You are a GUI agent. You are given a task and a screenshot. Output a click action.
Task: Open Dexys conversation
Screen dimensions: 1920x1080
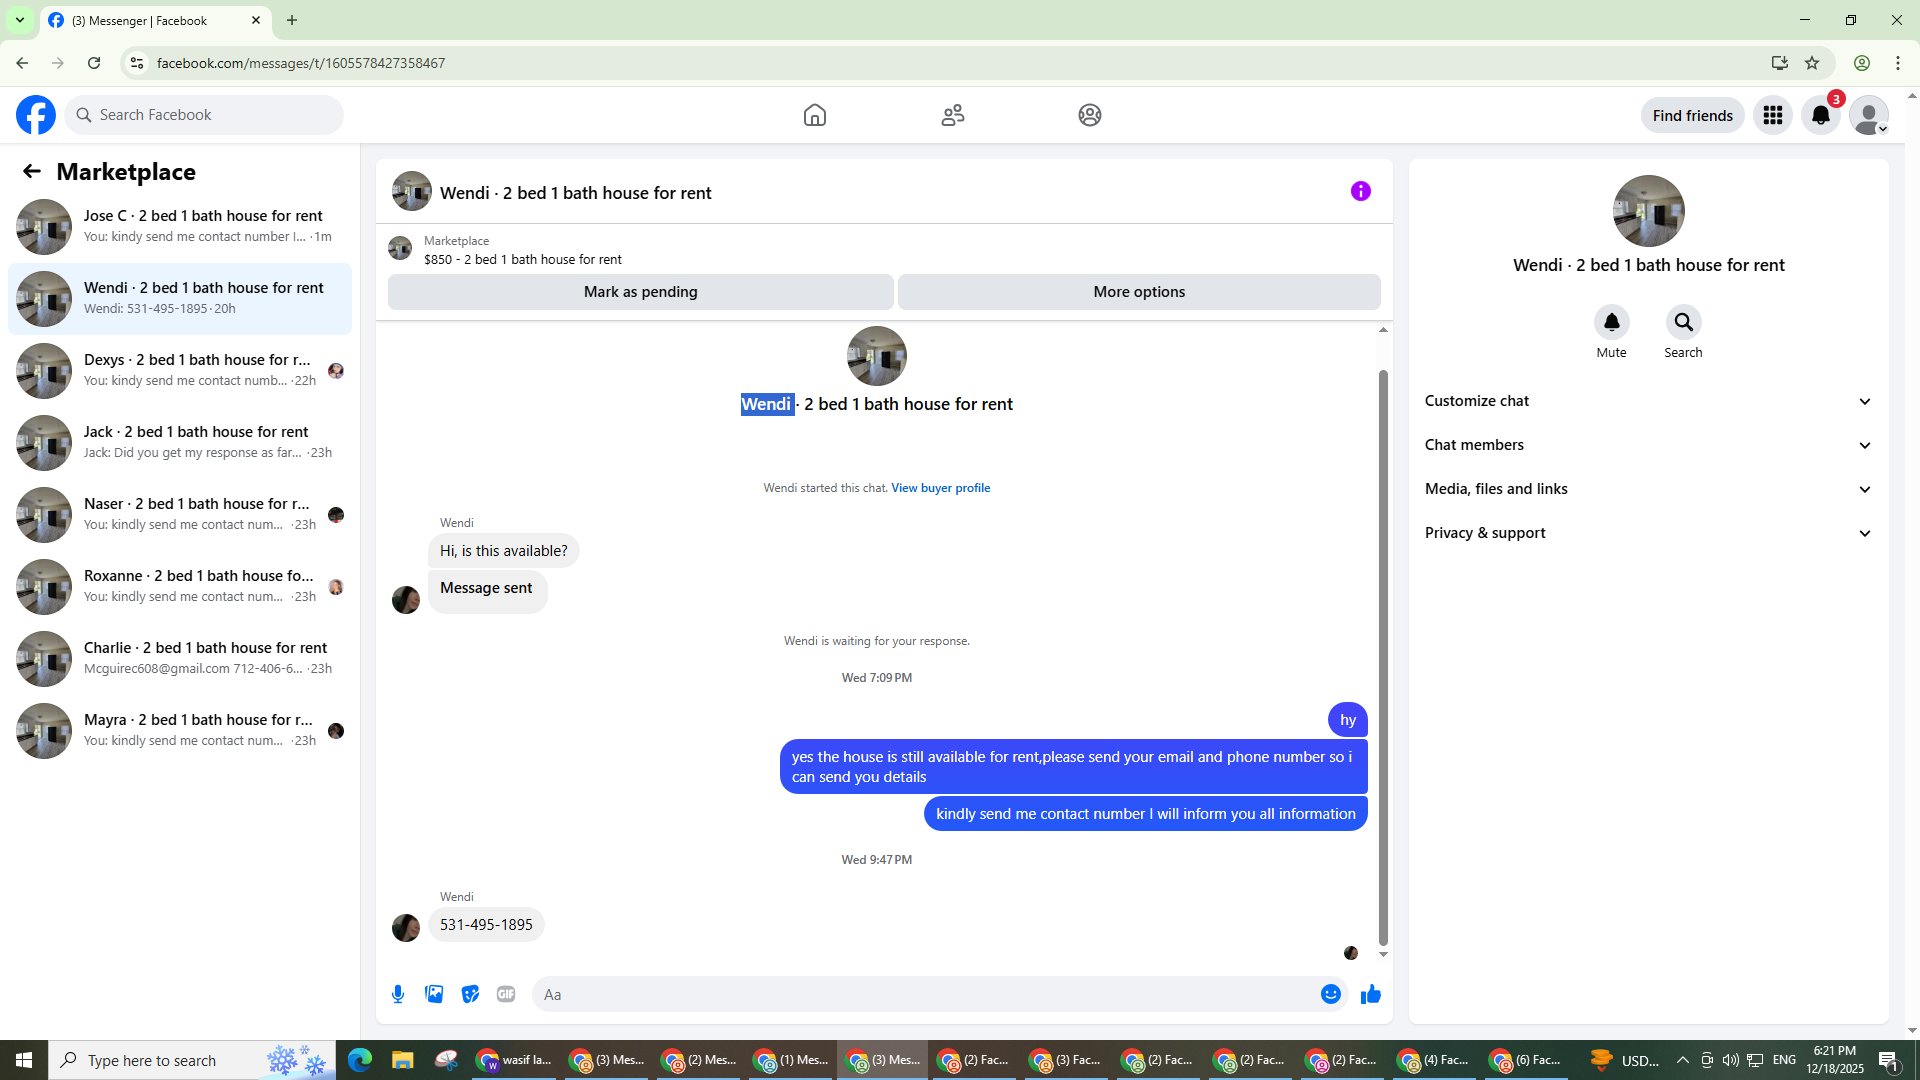pos(180,371)
